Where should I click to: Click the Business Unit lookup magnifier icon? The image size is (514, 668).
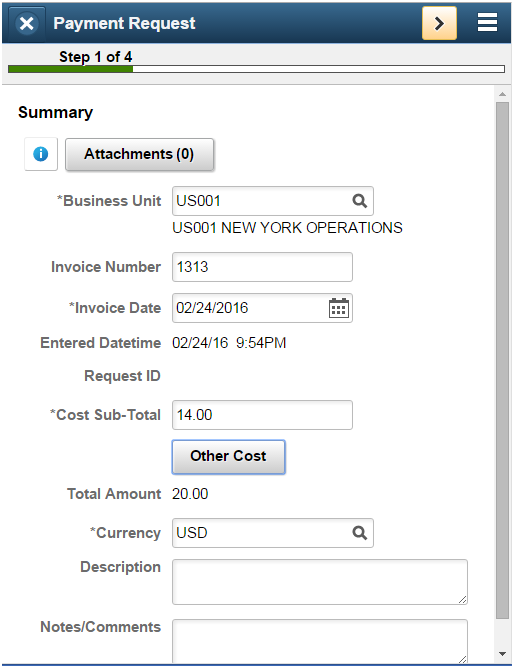(359, 201)
